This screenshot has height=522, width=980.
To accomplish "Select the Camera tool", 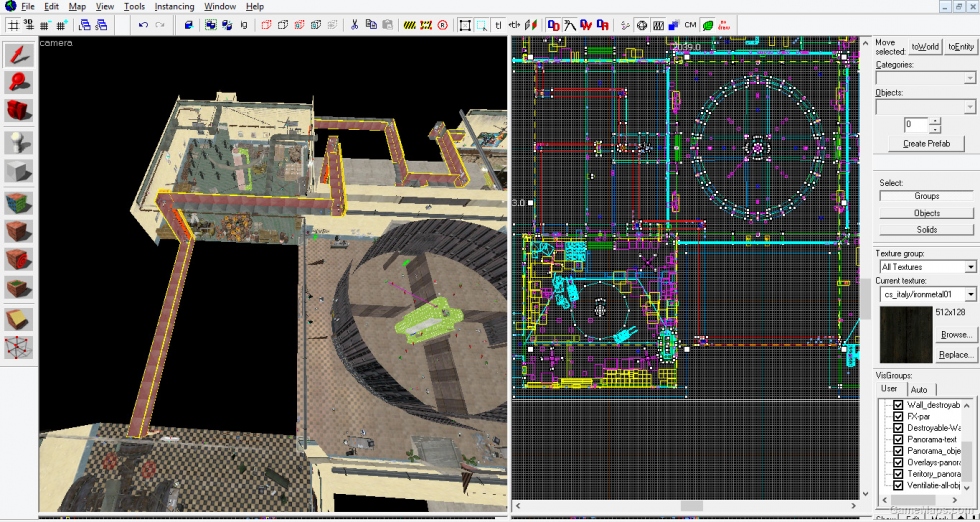I will (x=19, y=110).
